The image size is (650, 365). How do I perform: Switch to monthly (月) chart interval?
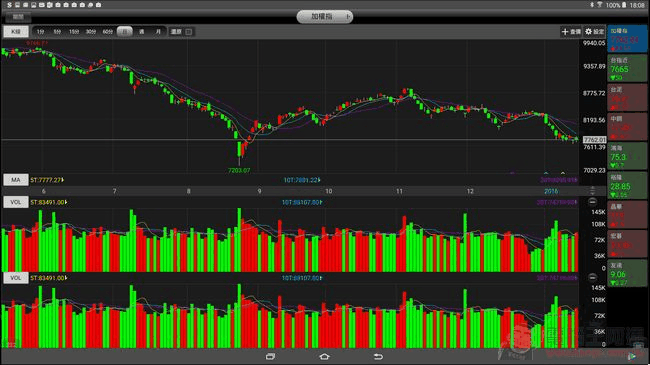point(158,32)
